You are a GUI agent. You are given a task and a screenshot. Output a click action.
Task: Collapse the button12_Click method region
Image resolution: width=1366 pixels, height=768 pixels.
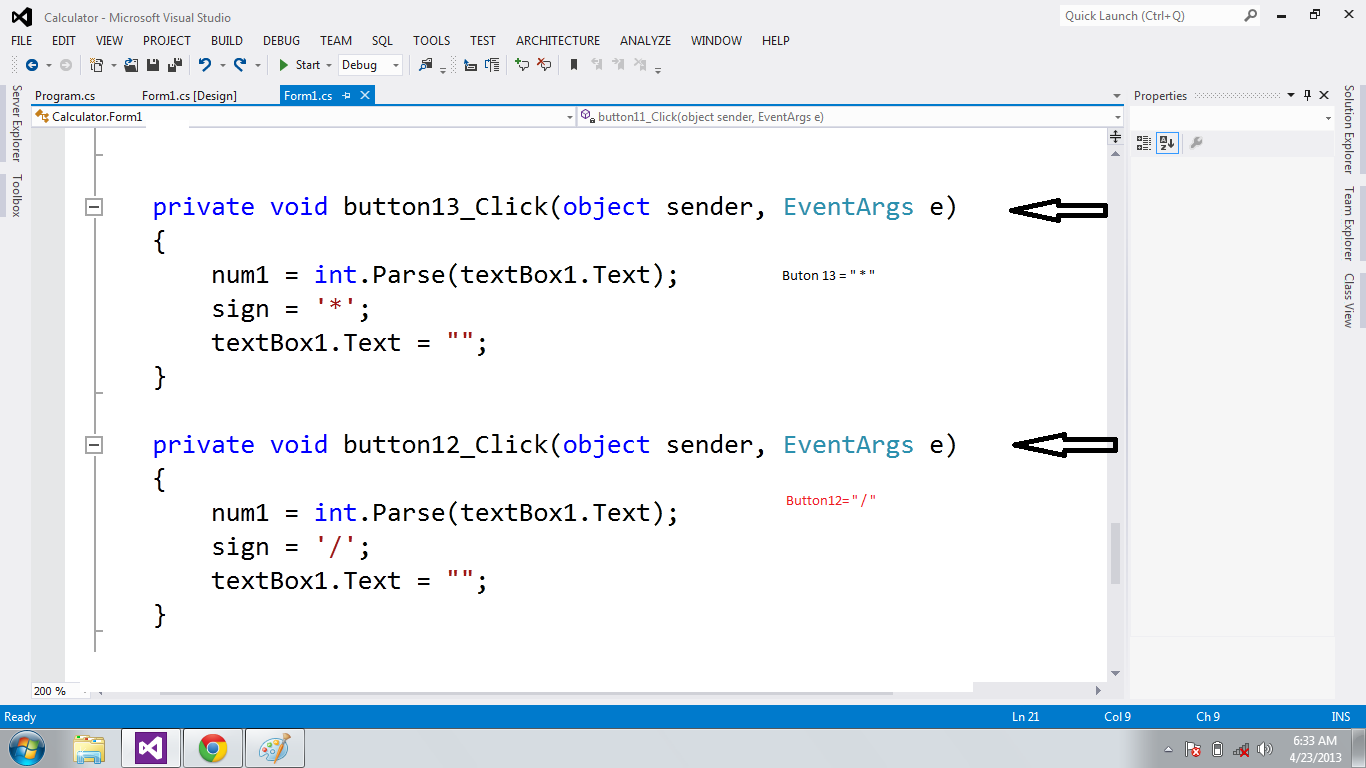[93, 444]
